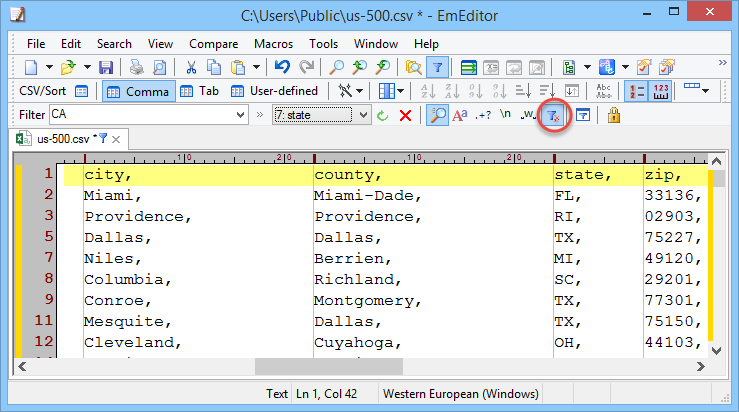
Task: Click the green Wrap by Window icon
Action: [468, 67]
